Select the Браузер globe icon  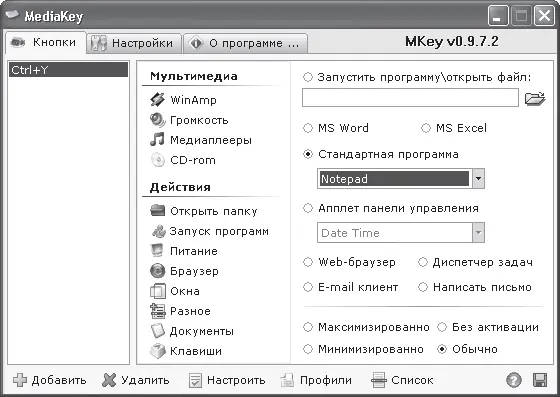[x=158, y=271]
